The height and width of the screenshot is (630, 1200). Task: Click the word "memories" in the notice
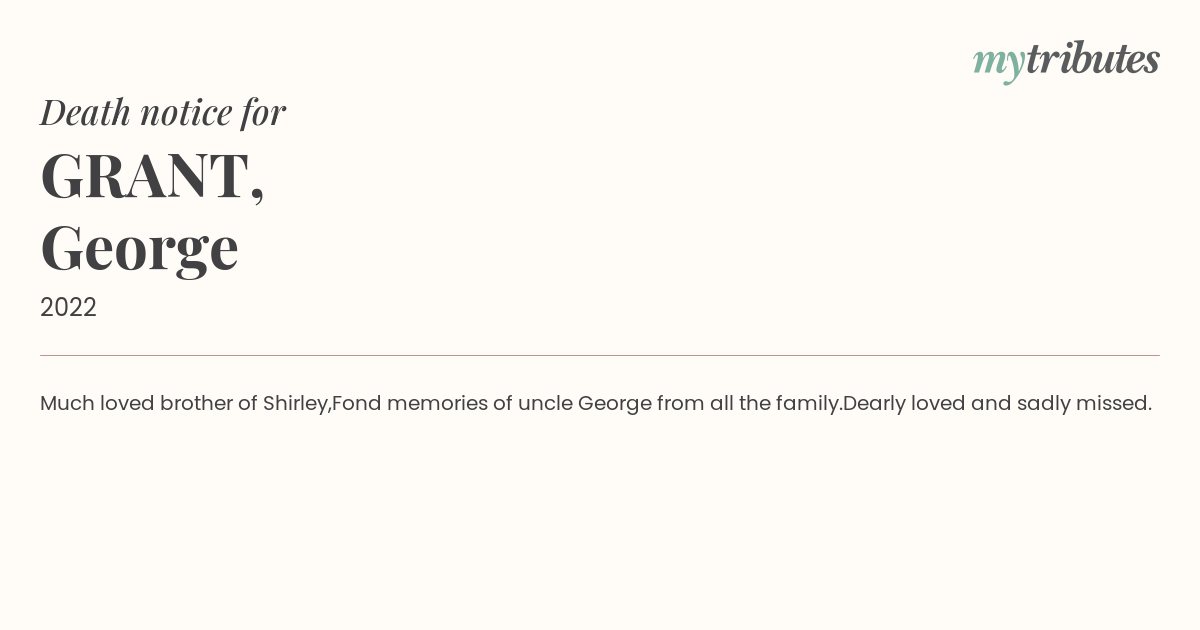[x=437, y=403]
